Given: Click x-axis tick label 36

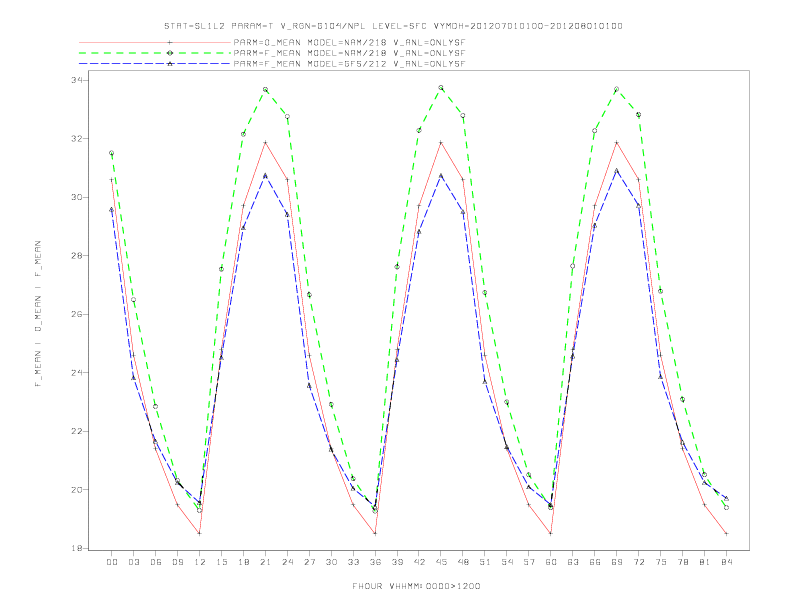Looking at the screenshot, I should click(x=375, y=562).
